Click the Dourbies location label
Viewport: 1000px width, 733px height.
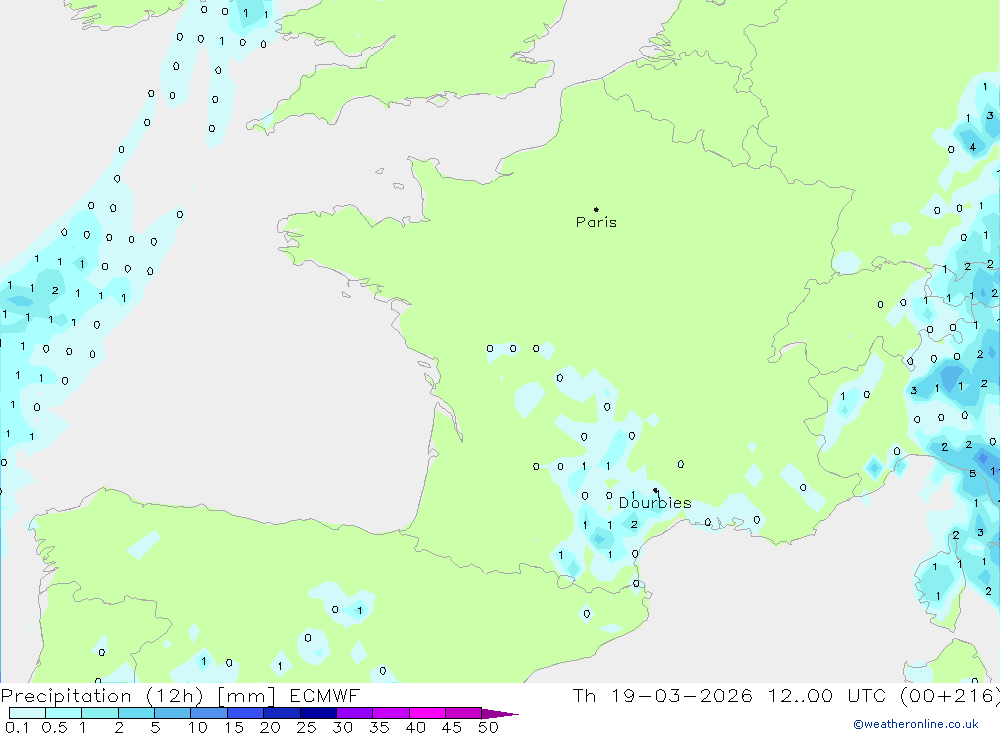[x=655, y=503]
